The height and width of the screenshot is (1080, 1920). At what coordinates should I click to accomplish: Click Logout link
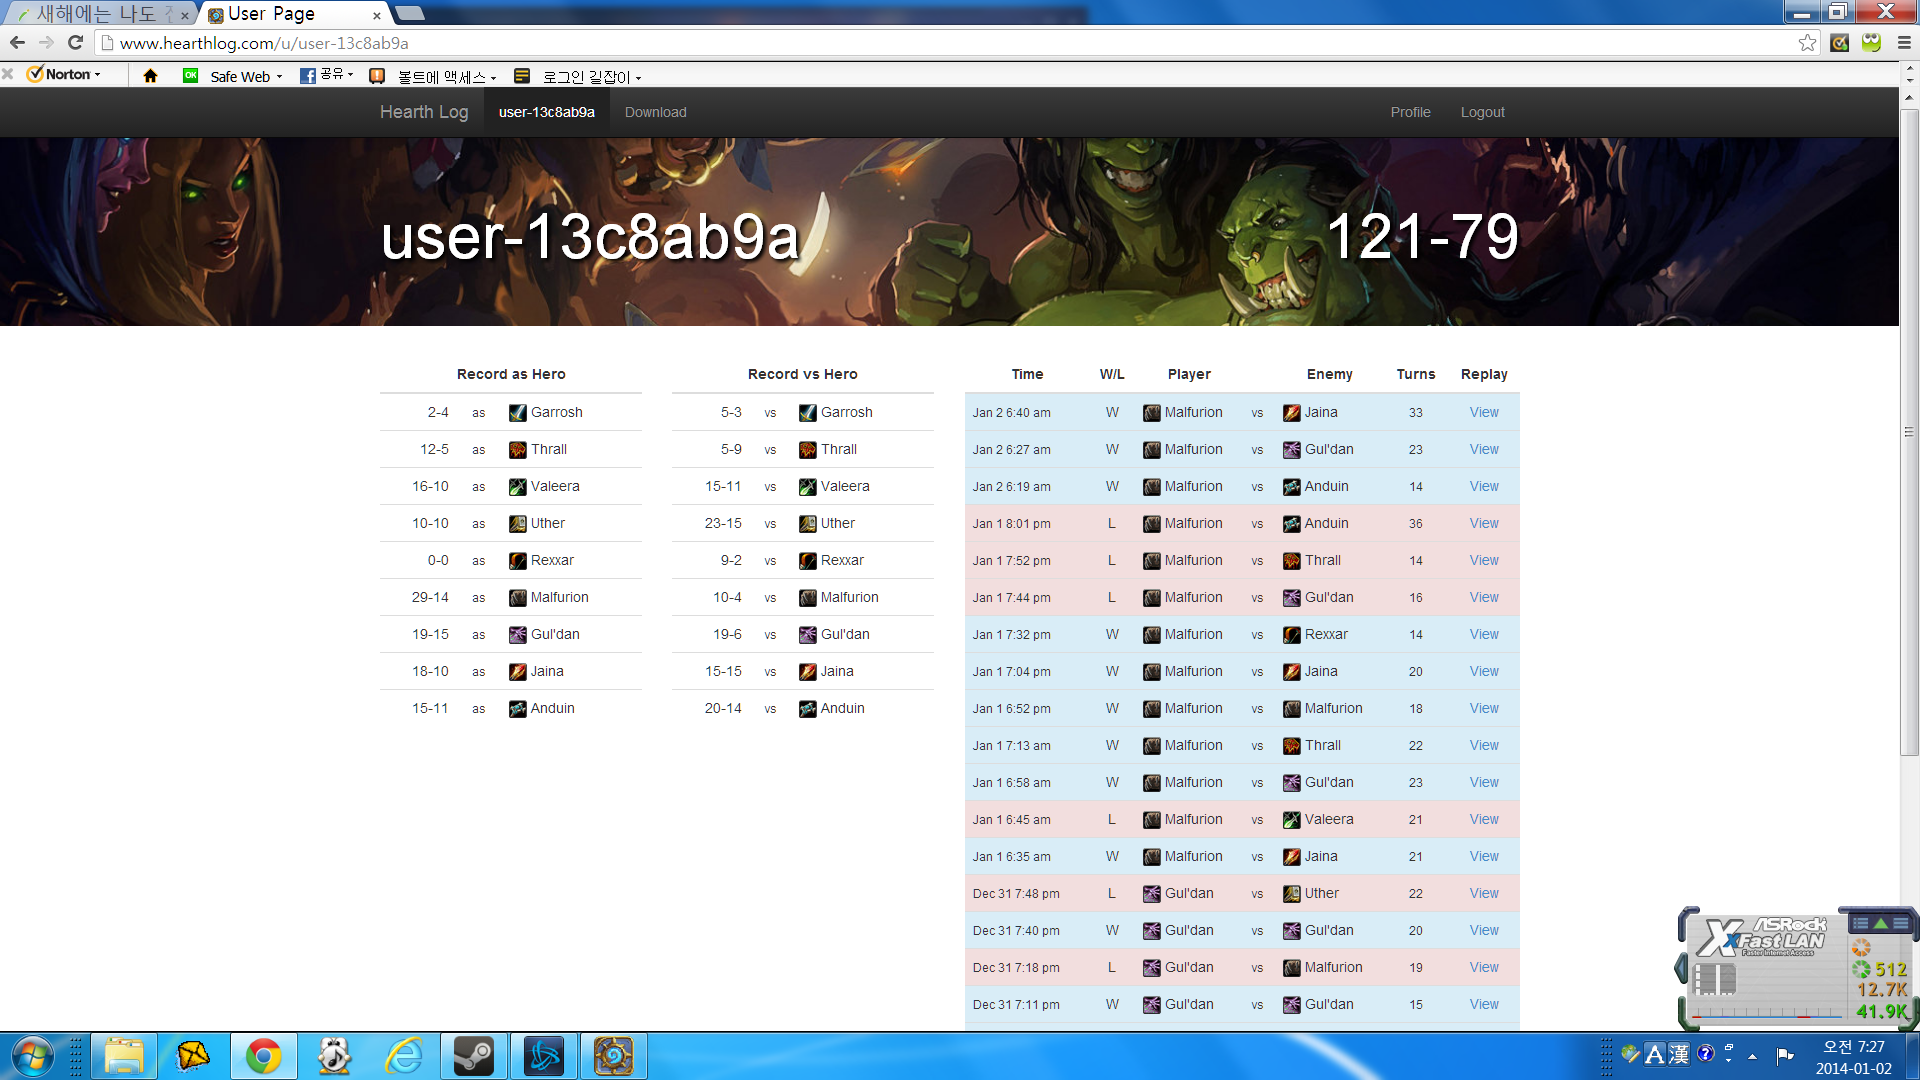1482,112
